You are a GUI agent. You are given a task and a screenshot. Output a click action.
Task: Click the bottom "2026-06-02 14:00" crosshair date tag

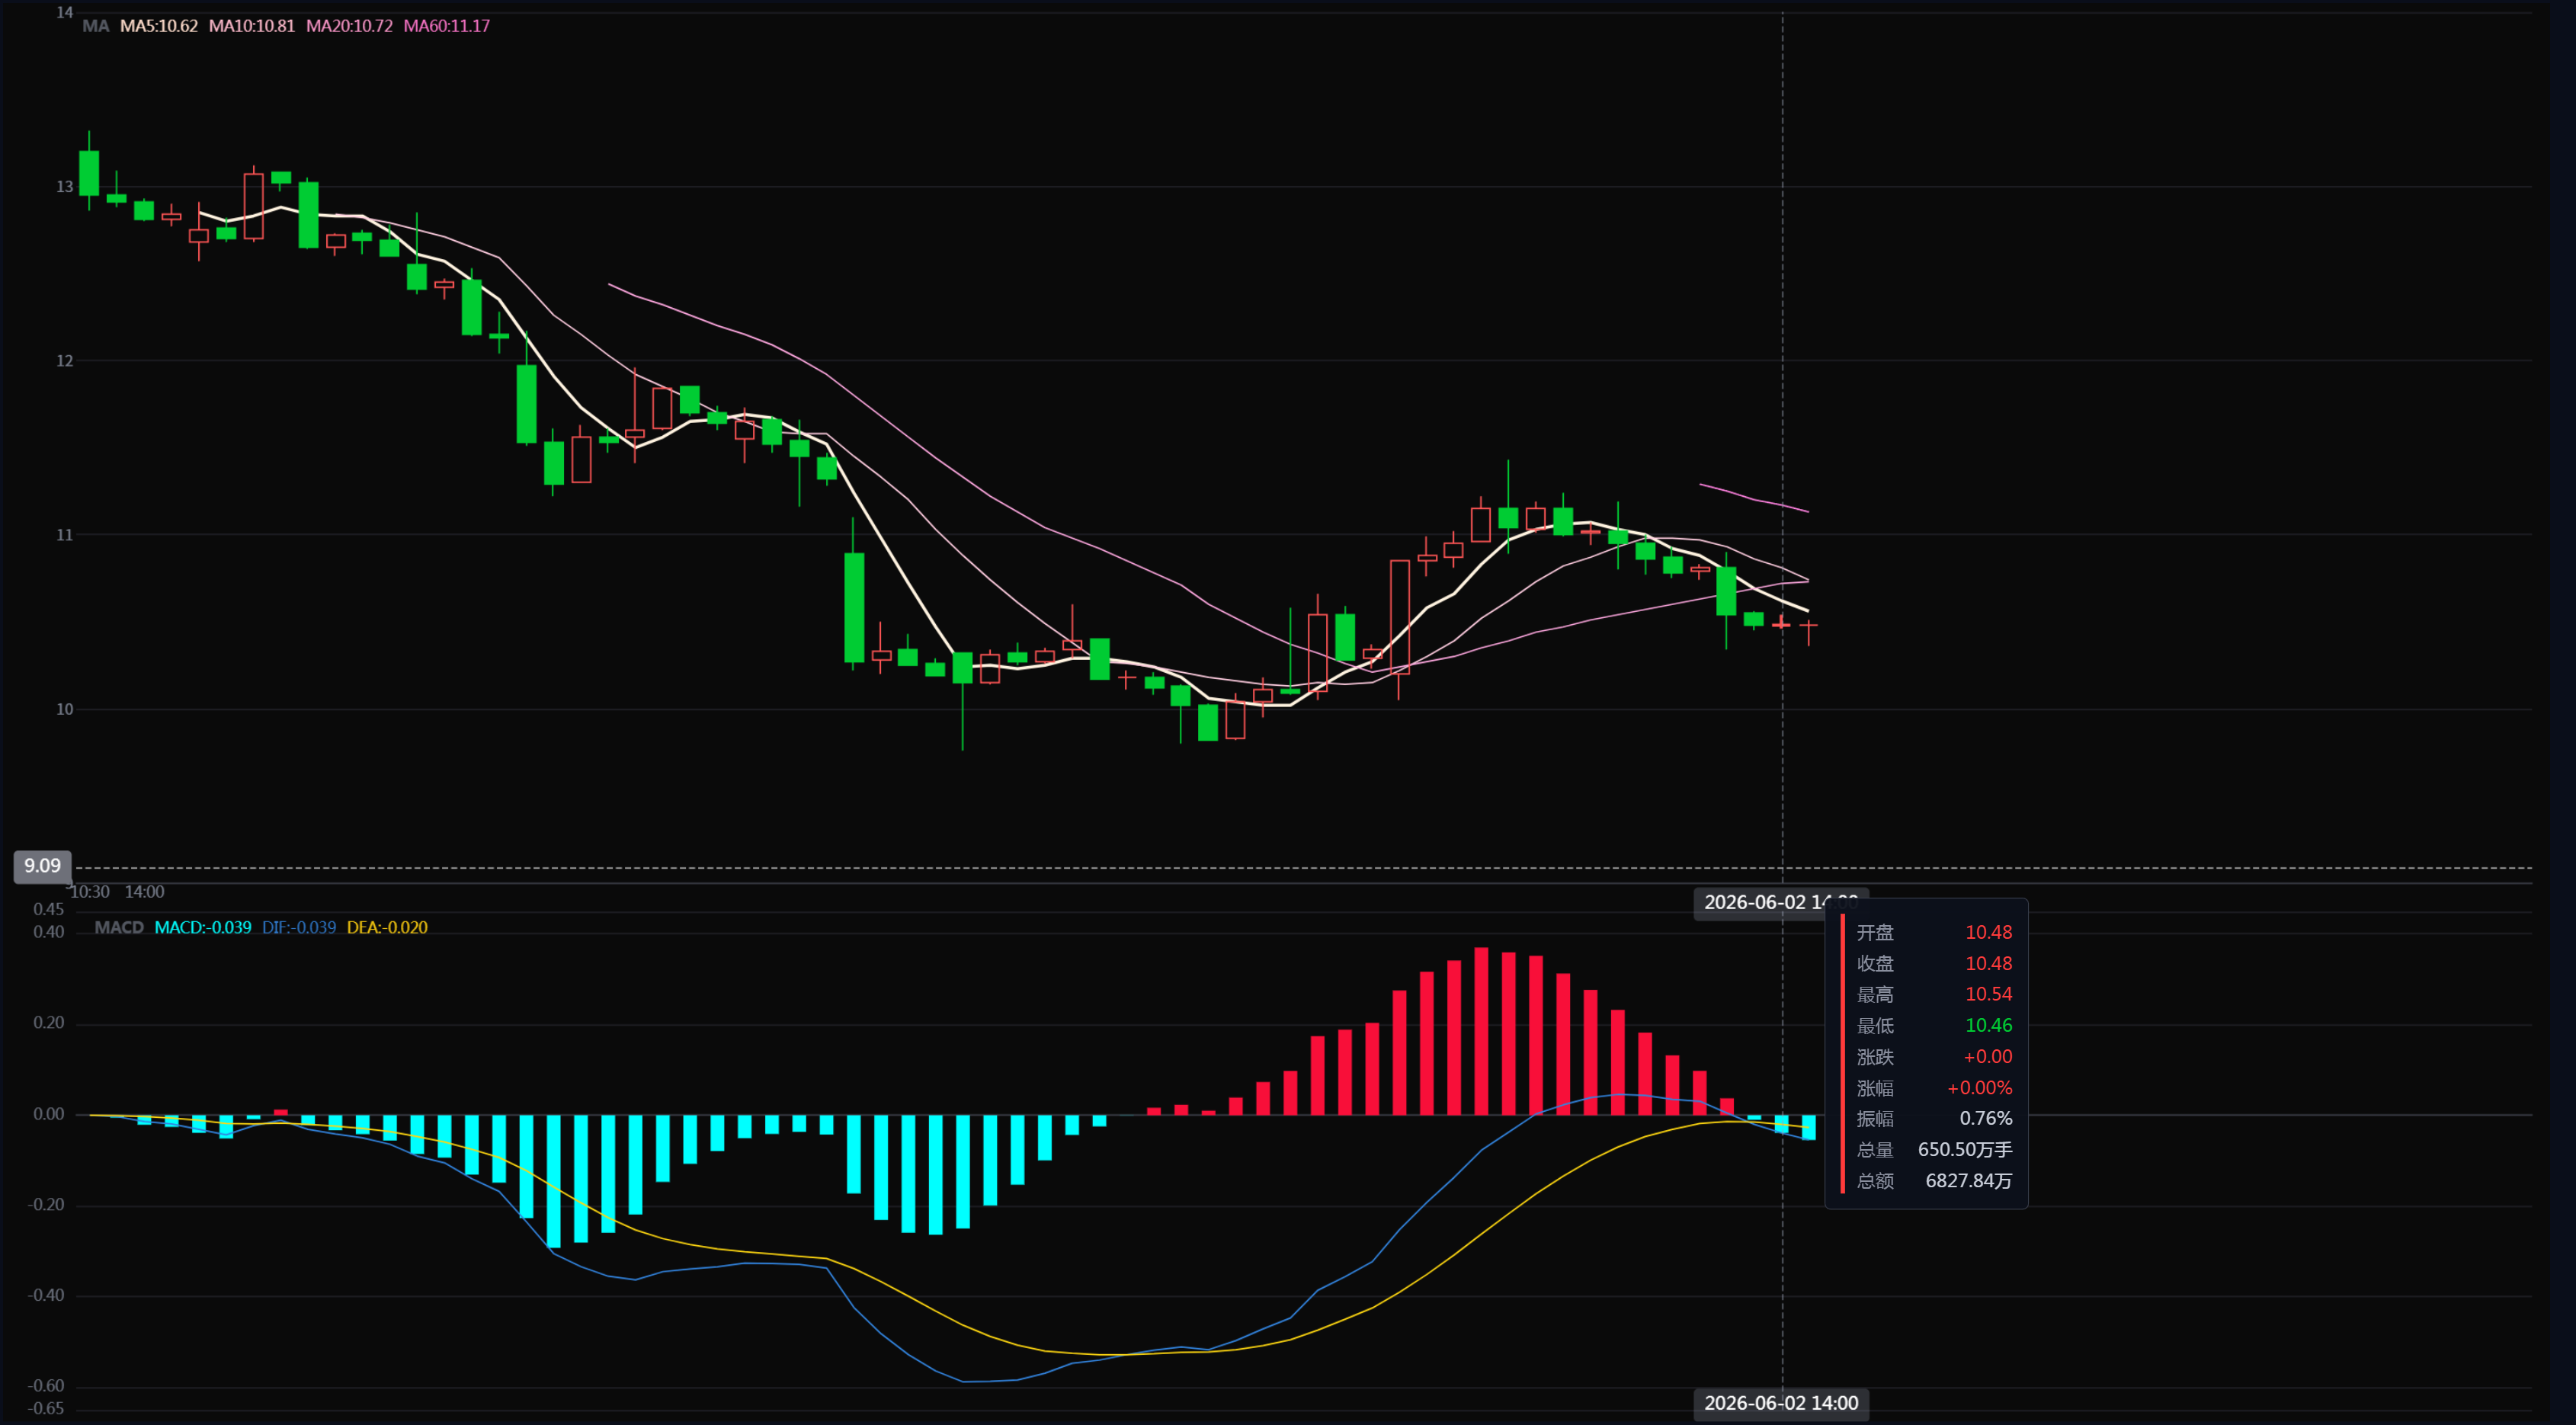click(x=1781, y=1403)
